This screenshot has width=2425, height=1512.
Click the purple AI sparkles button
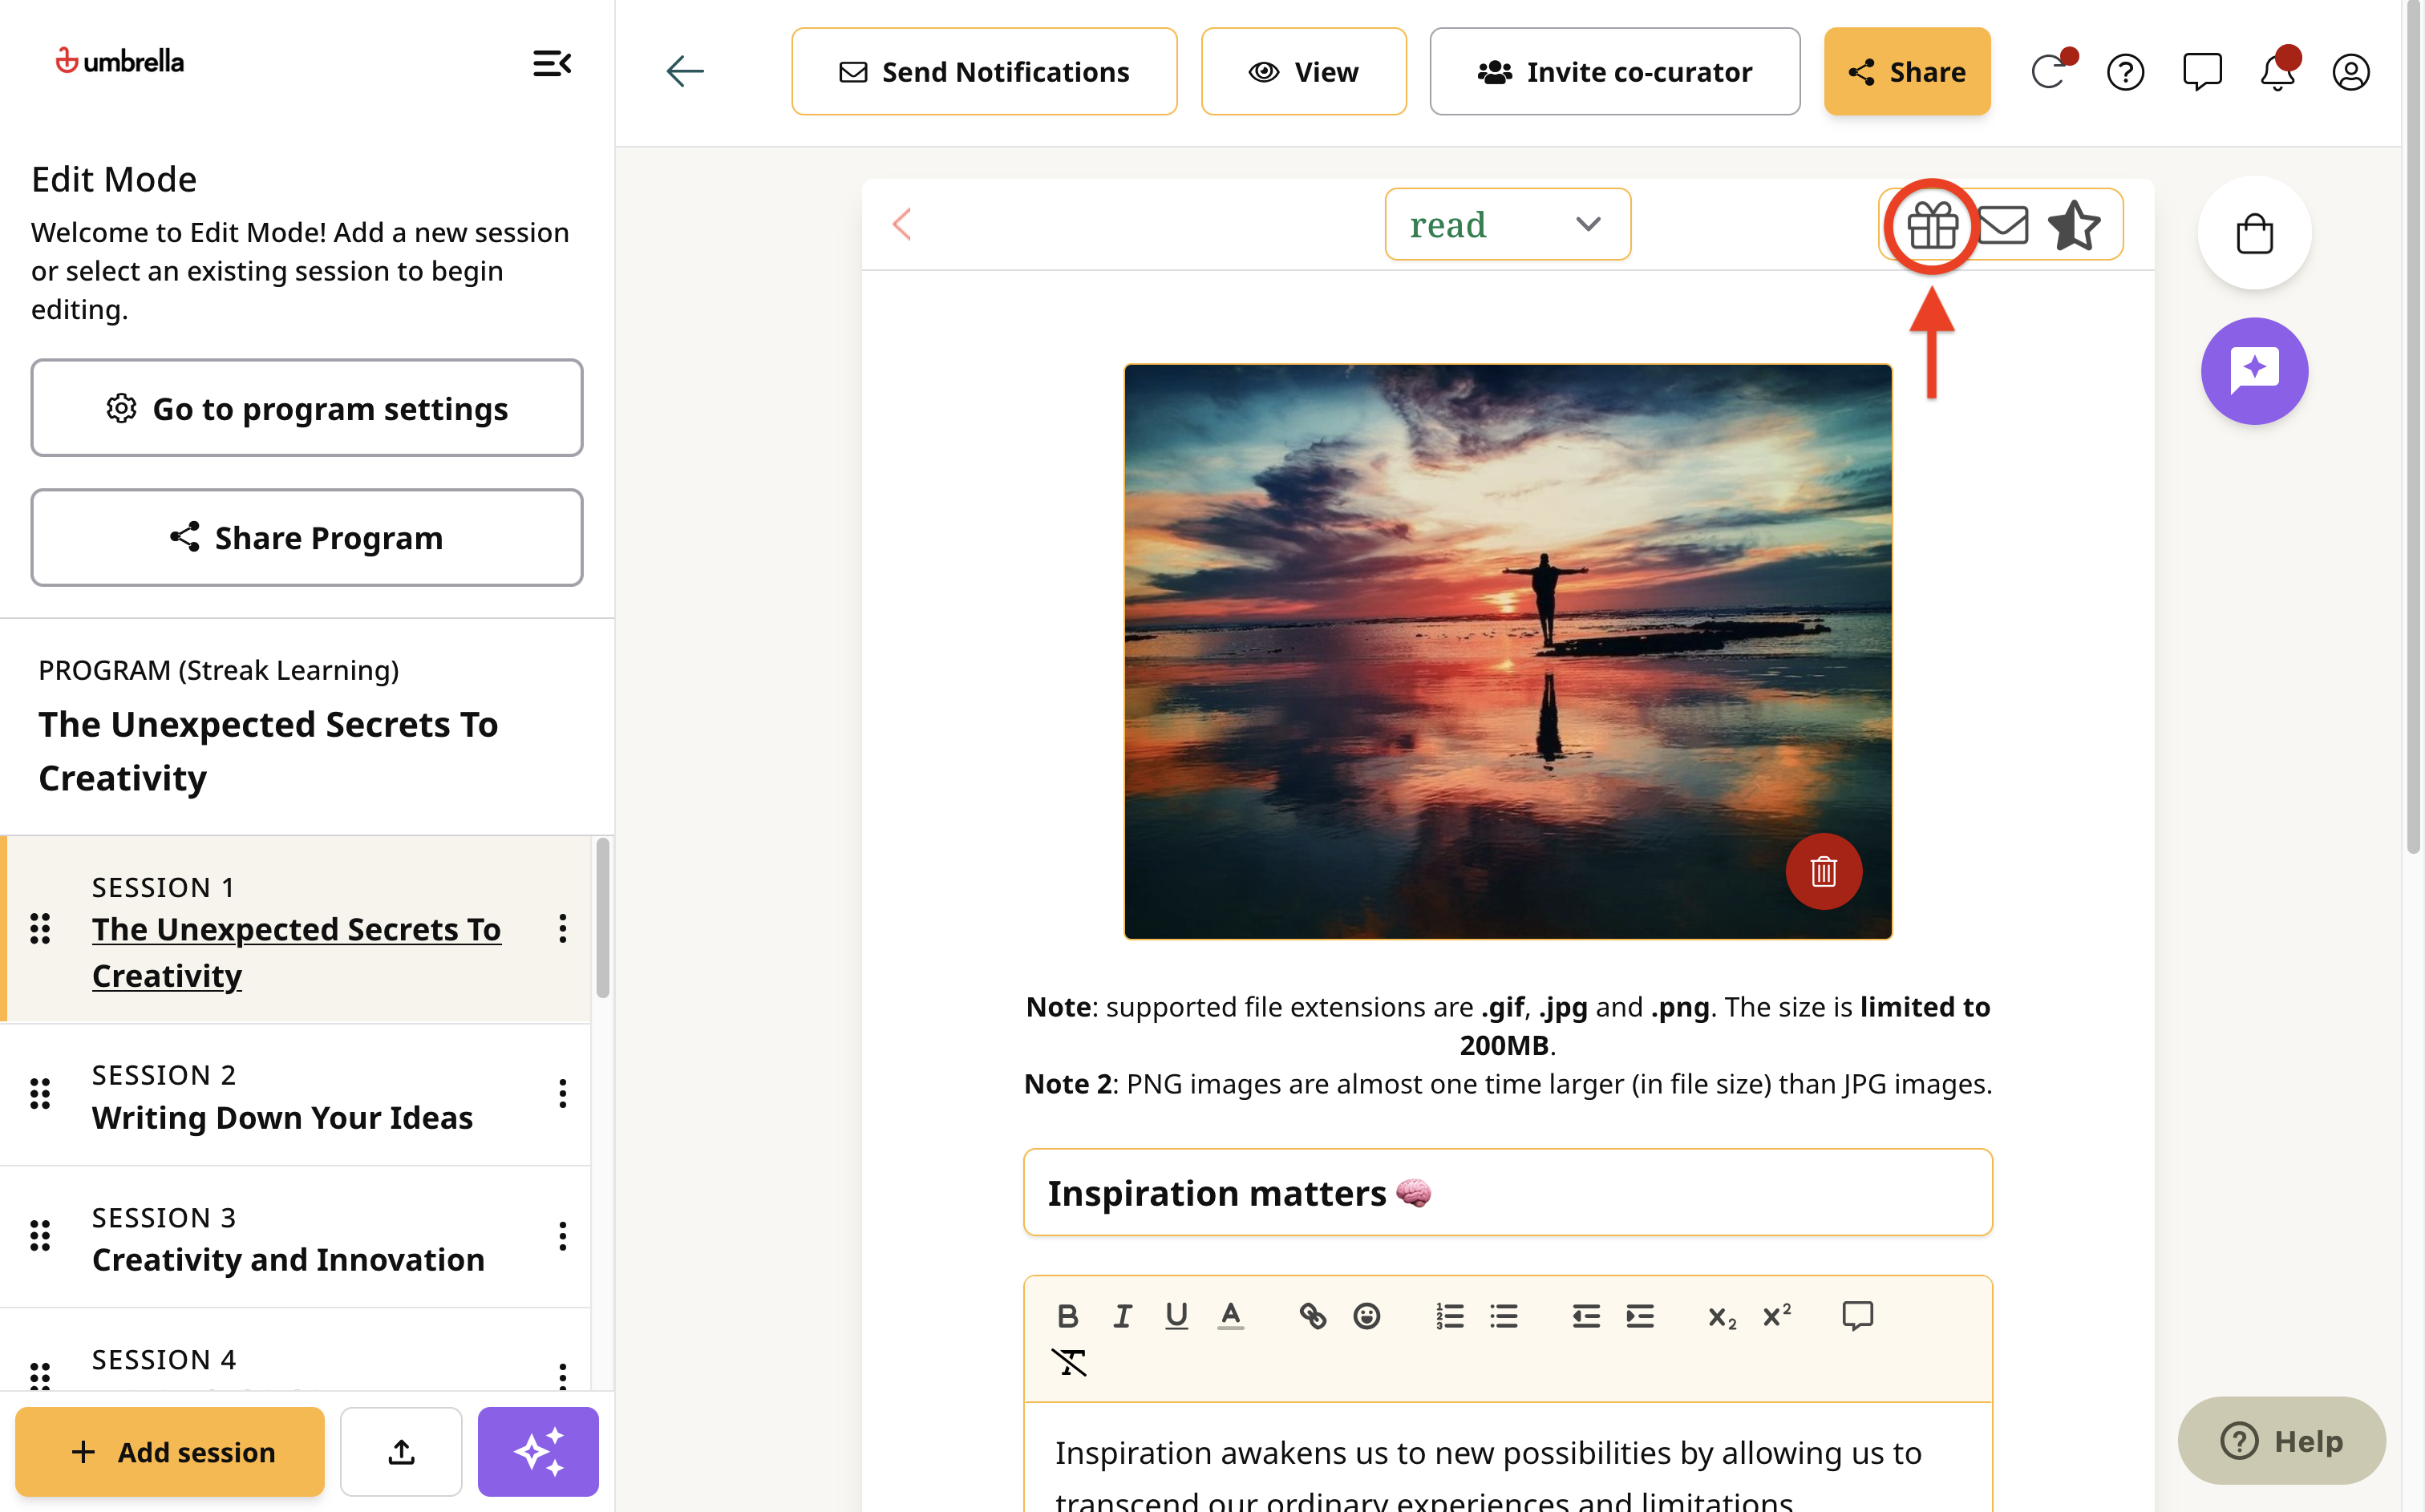click(538, 1451)
